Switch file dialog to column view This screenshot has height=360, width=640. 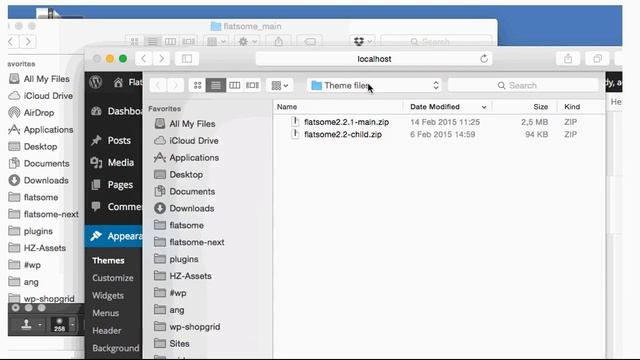coord(234,85)
